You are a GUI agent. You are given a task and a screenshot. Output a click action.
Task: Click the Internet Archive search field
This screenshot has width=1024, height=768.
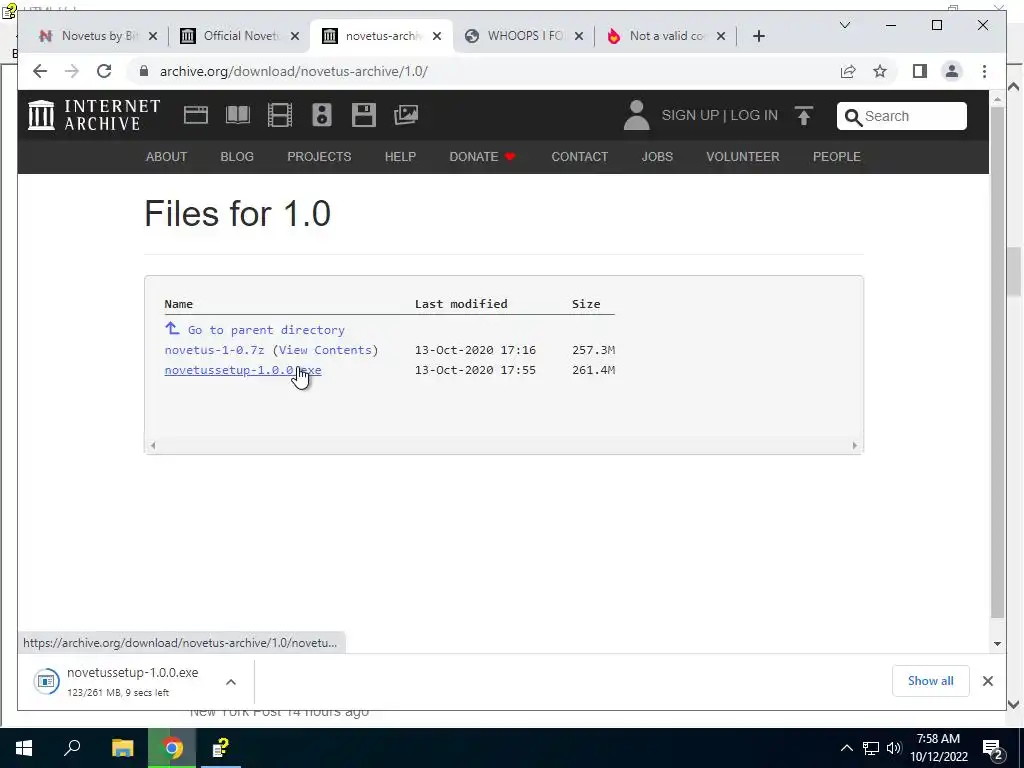point(901,116)
